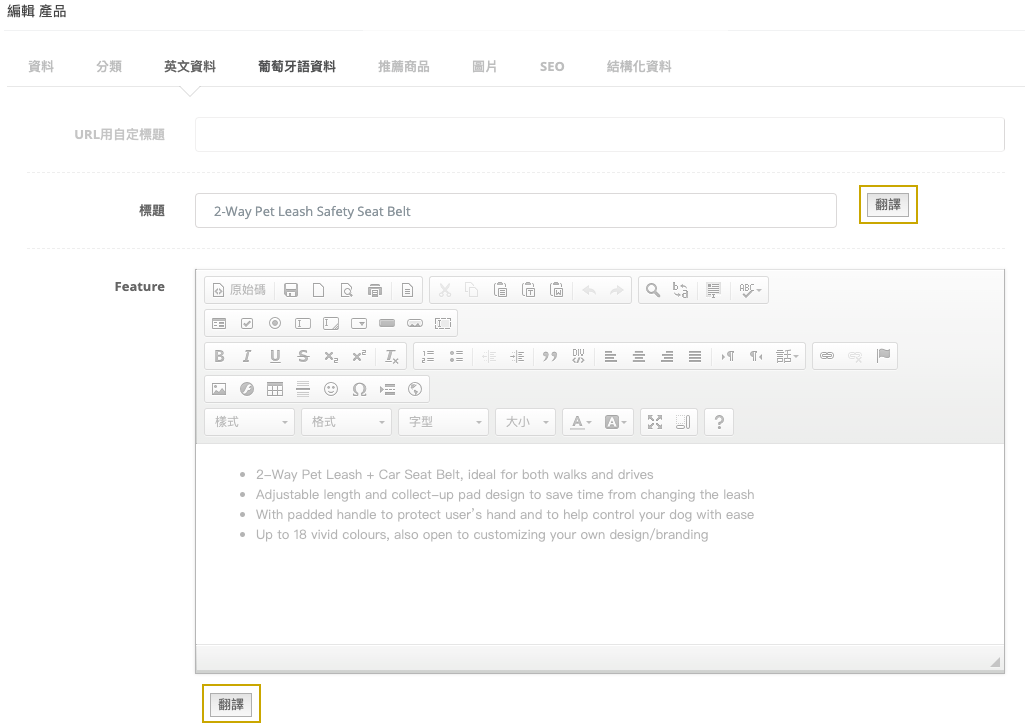Open the About CKEditor help button
1030x726 pixels.
pos(719,422)
